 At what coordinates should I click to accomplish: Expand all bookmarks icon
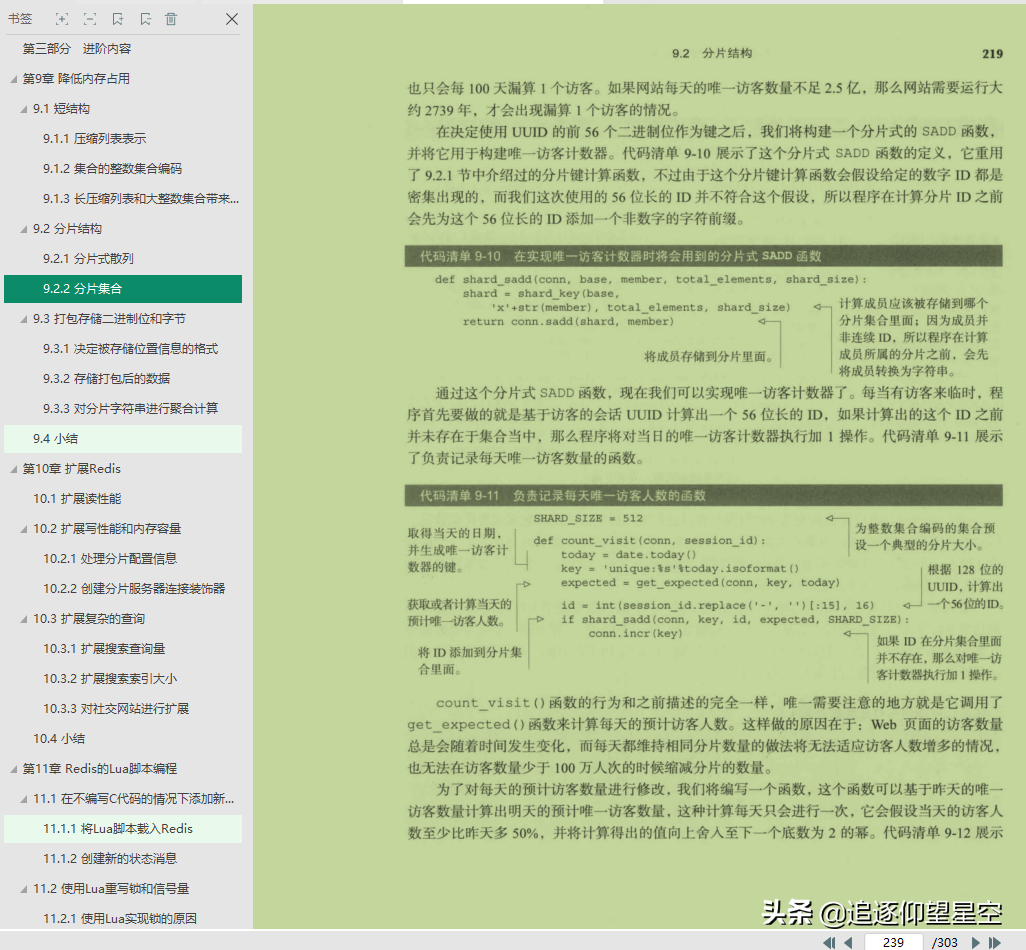[62, 19]
